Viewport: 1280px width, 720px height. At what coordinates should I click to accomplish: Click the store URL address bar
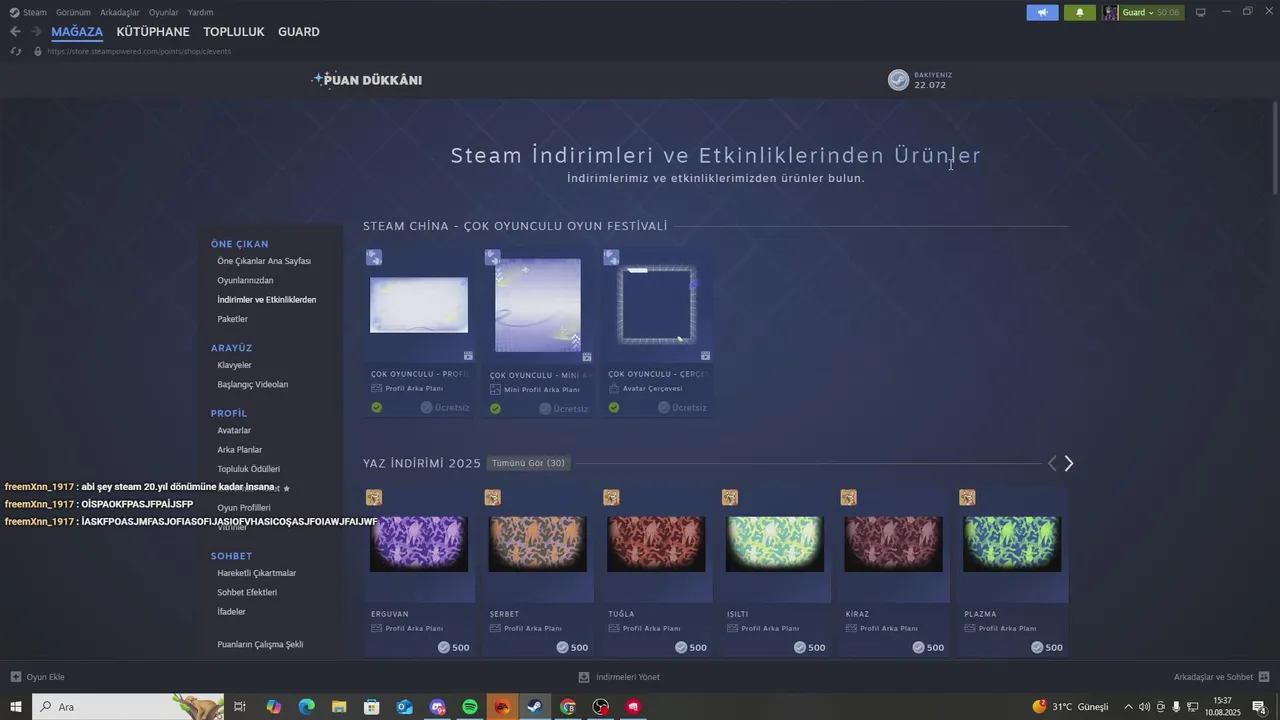139,51
